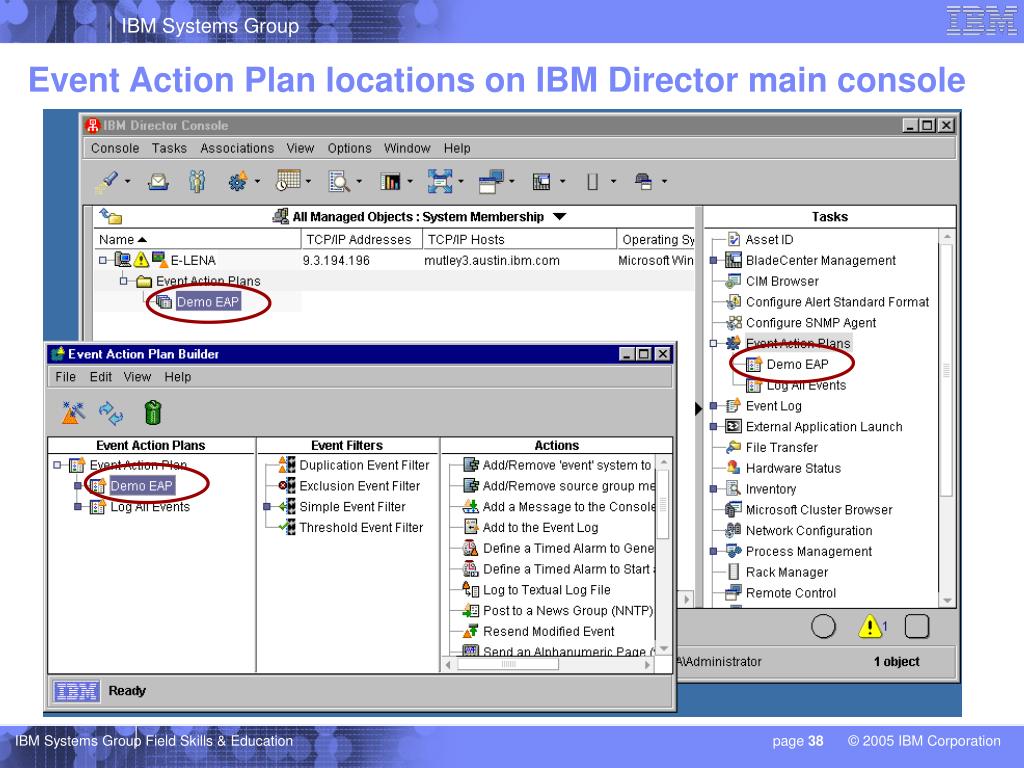
Task: Click the circle status indicator icon
Action: click(823, 626)
